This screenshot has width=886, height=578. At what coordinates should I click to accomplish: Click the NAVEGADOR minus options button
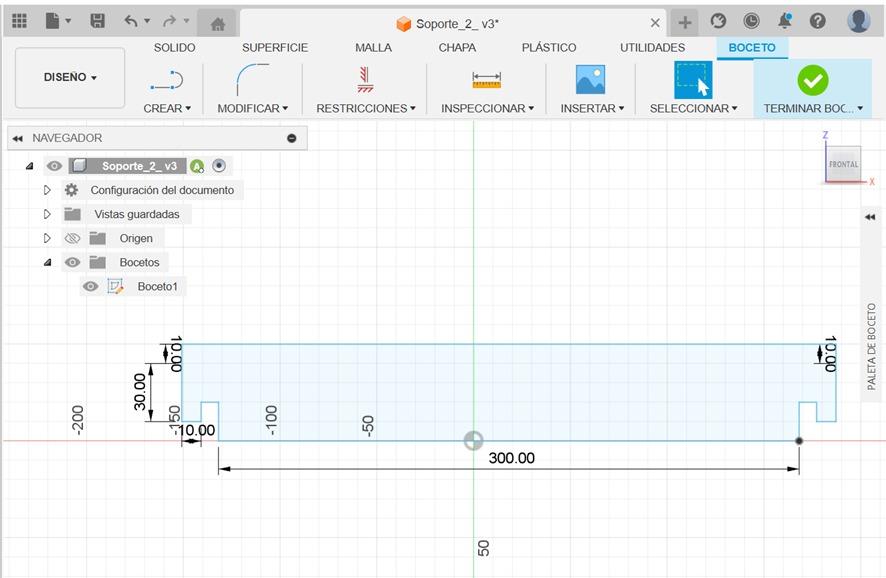[x=292, y=138]
